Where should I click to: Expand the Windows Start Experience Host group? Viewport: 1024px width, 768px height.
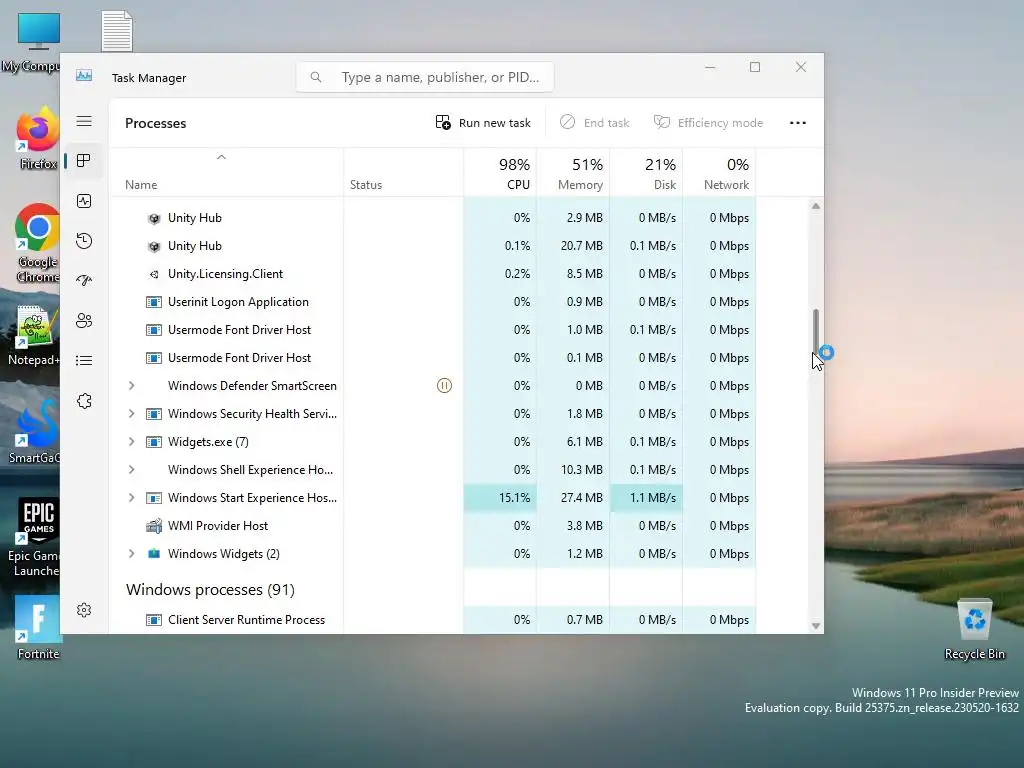coord(131,498)
